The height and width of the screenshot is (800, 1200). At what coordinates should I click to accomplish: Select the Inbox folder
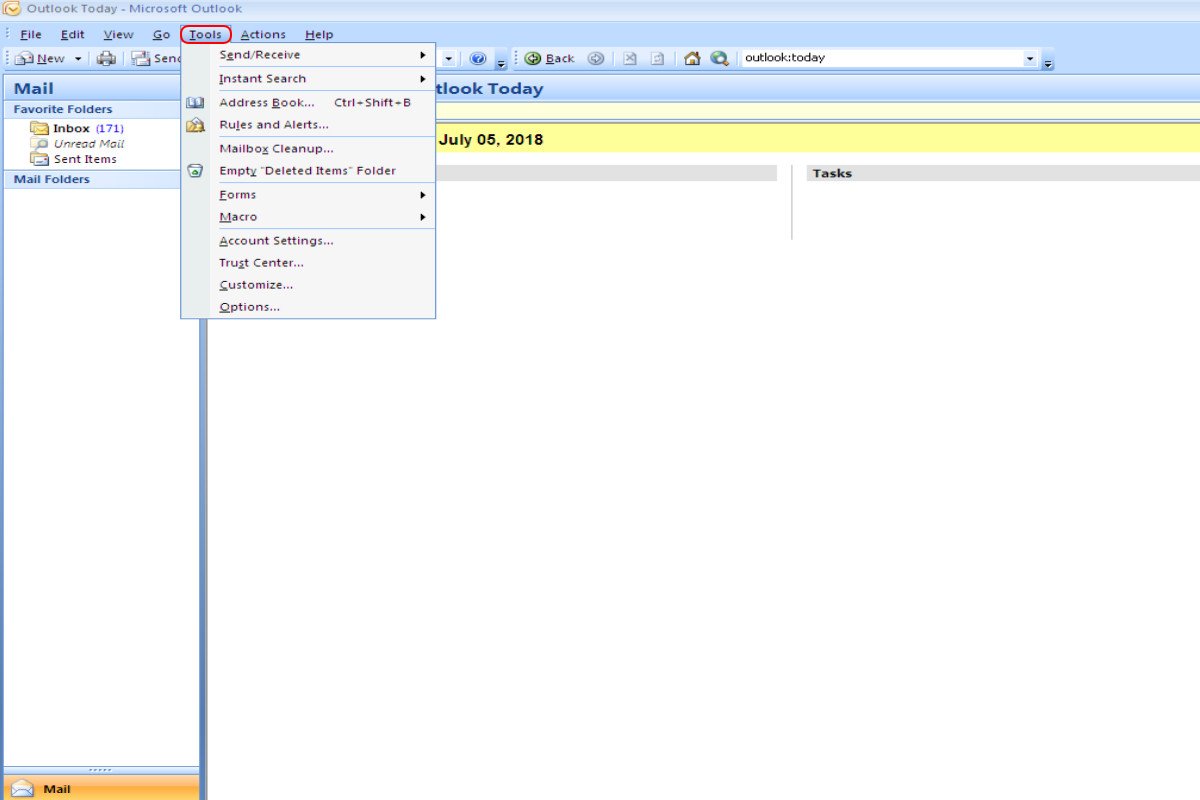click(x=77, y=129)
